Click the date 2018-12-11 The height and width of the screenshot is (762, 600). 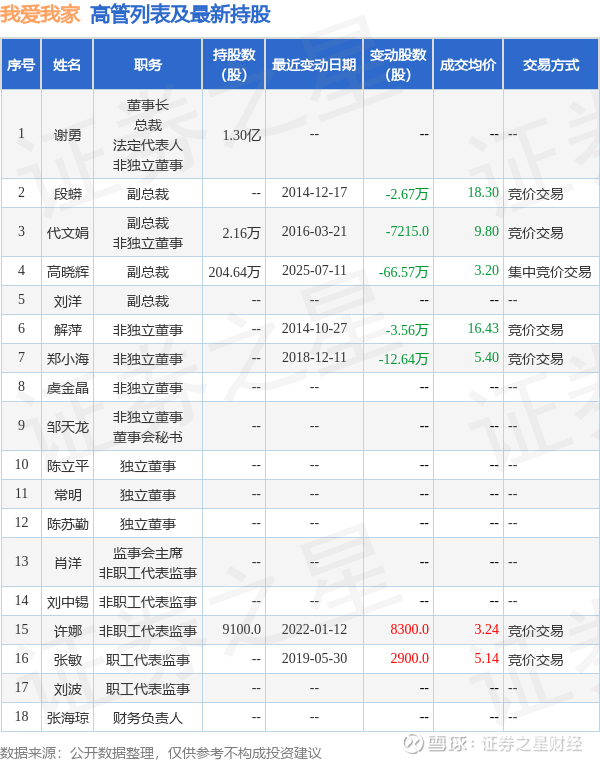point(314,358)
